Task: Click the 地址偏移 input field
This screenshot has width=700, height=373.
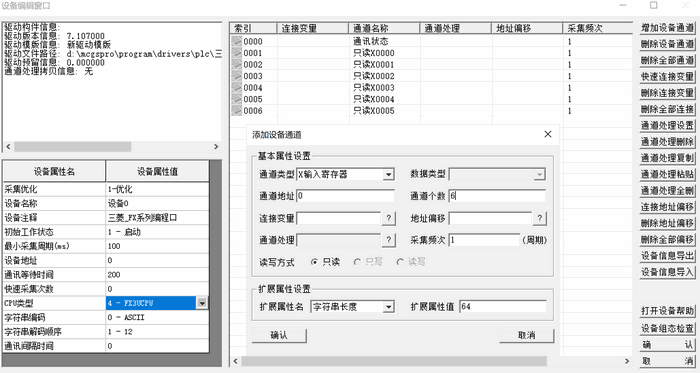Action: (x=490, y=218)
